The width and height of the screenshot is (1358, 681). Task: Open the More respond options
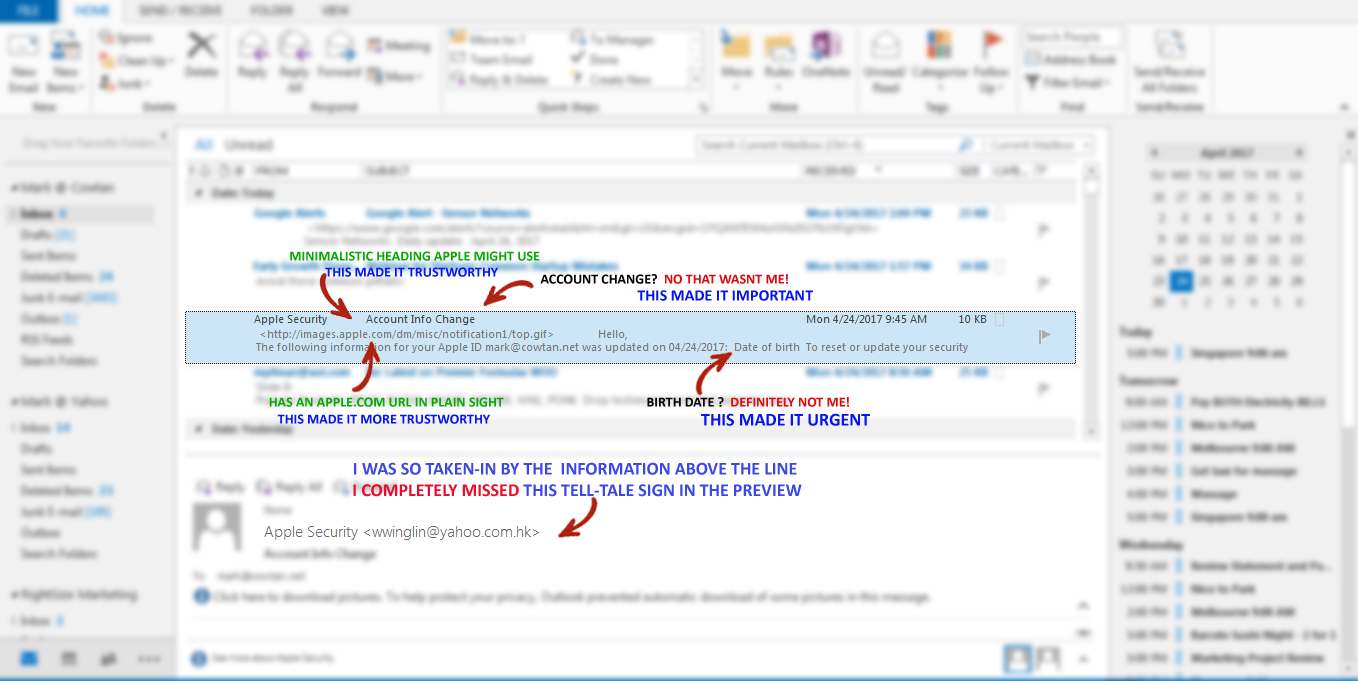click(394, 76)
